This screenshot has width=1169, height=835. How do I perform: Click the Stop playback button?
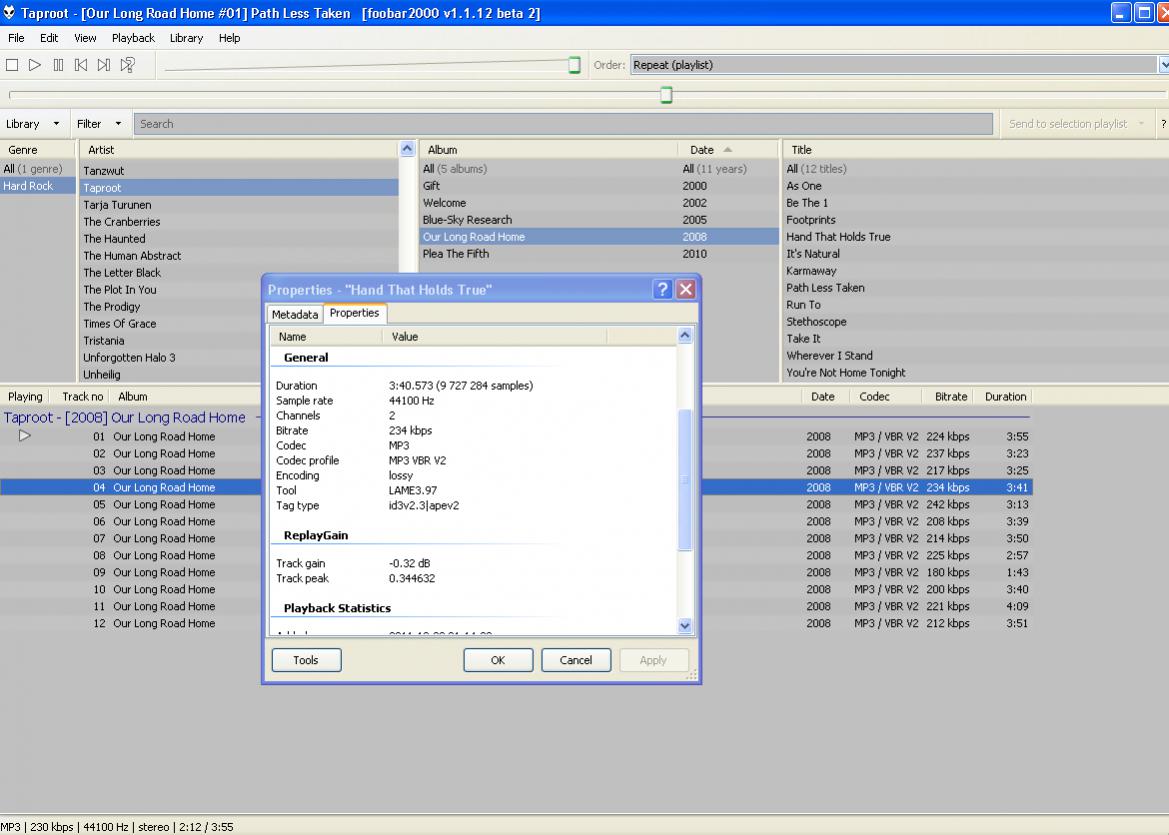(x=12, y=65)
